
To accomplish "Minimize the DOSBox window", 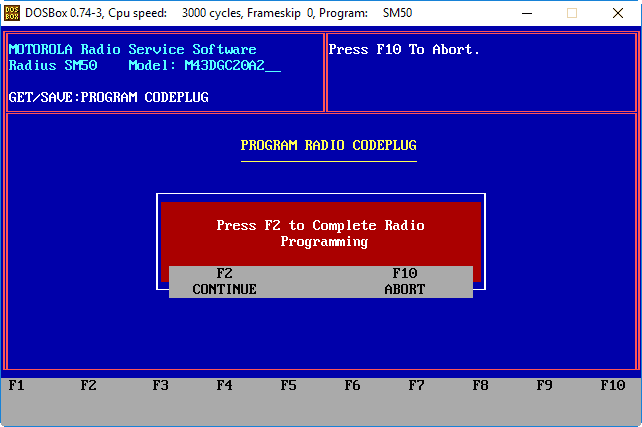I will coord(527,13).
